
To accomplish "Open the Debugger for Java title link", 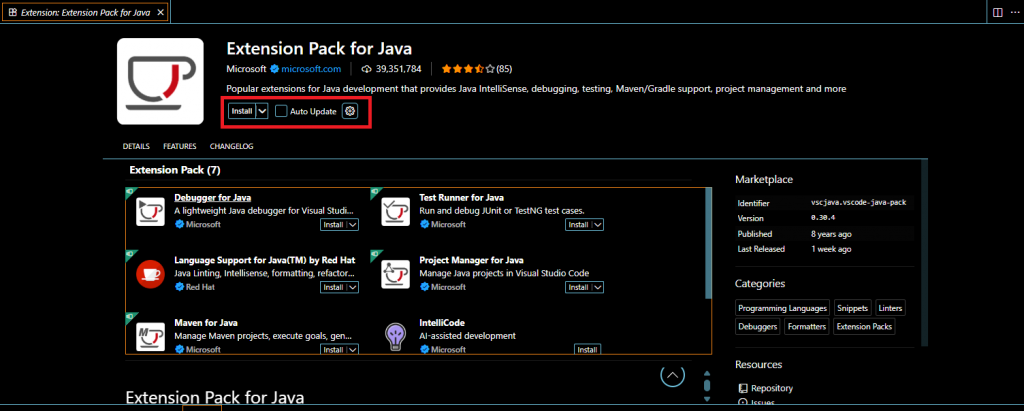I will pos(213,197).
